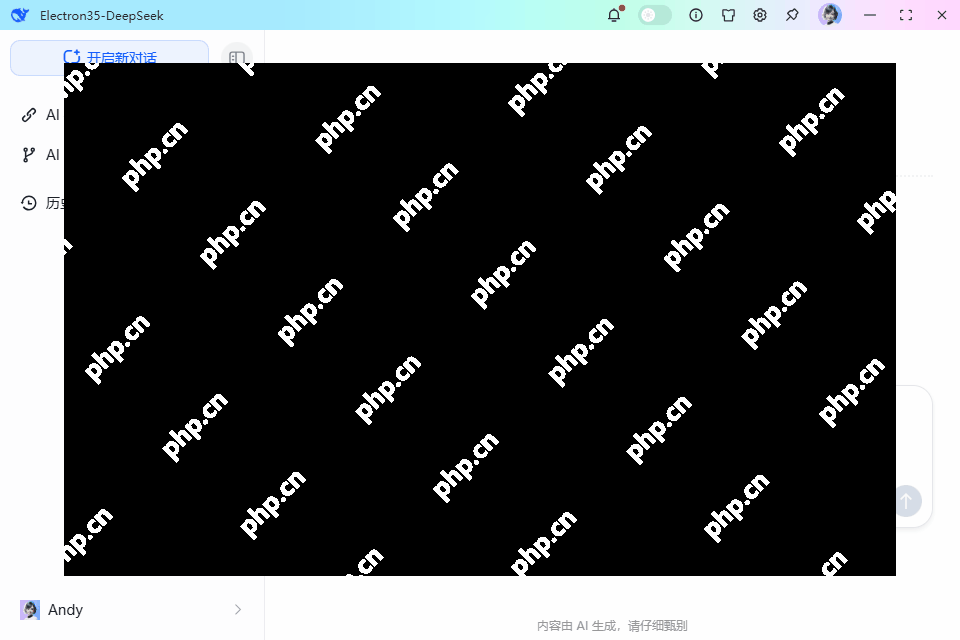Select the branch-icon AI sidebar item

point(40,155)
